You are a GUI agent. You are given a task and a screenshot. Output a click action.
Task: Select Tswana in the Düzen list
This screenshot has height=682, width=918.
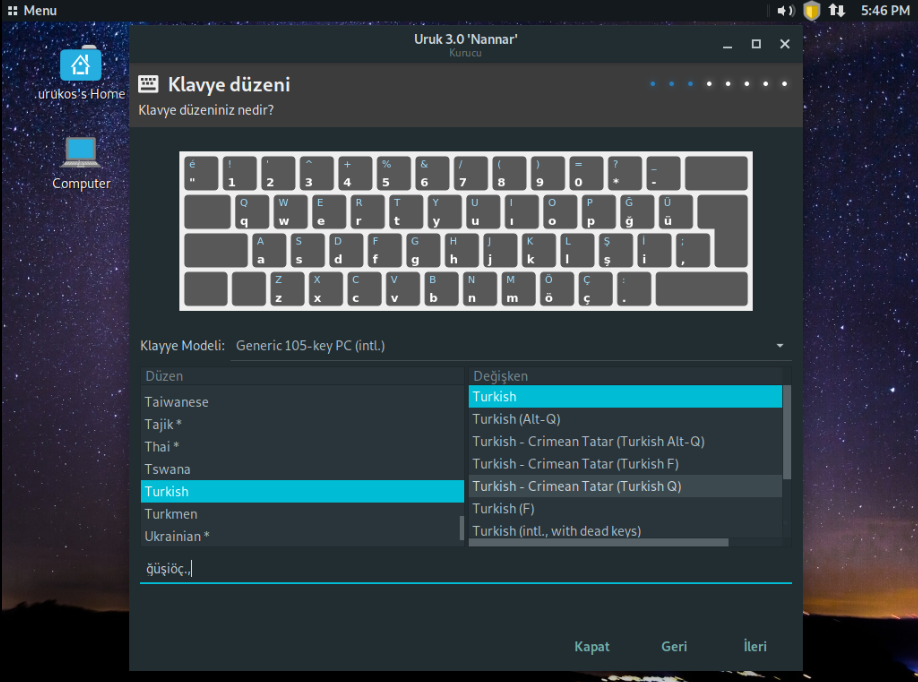[x=302, y=469]
